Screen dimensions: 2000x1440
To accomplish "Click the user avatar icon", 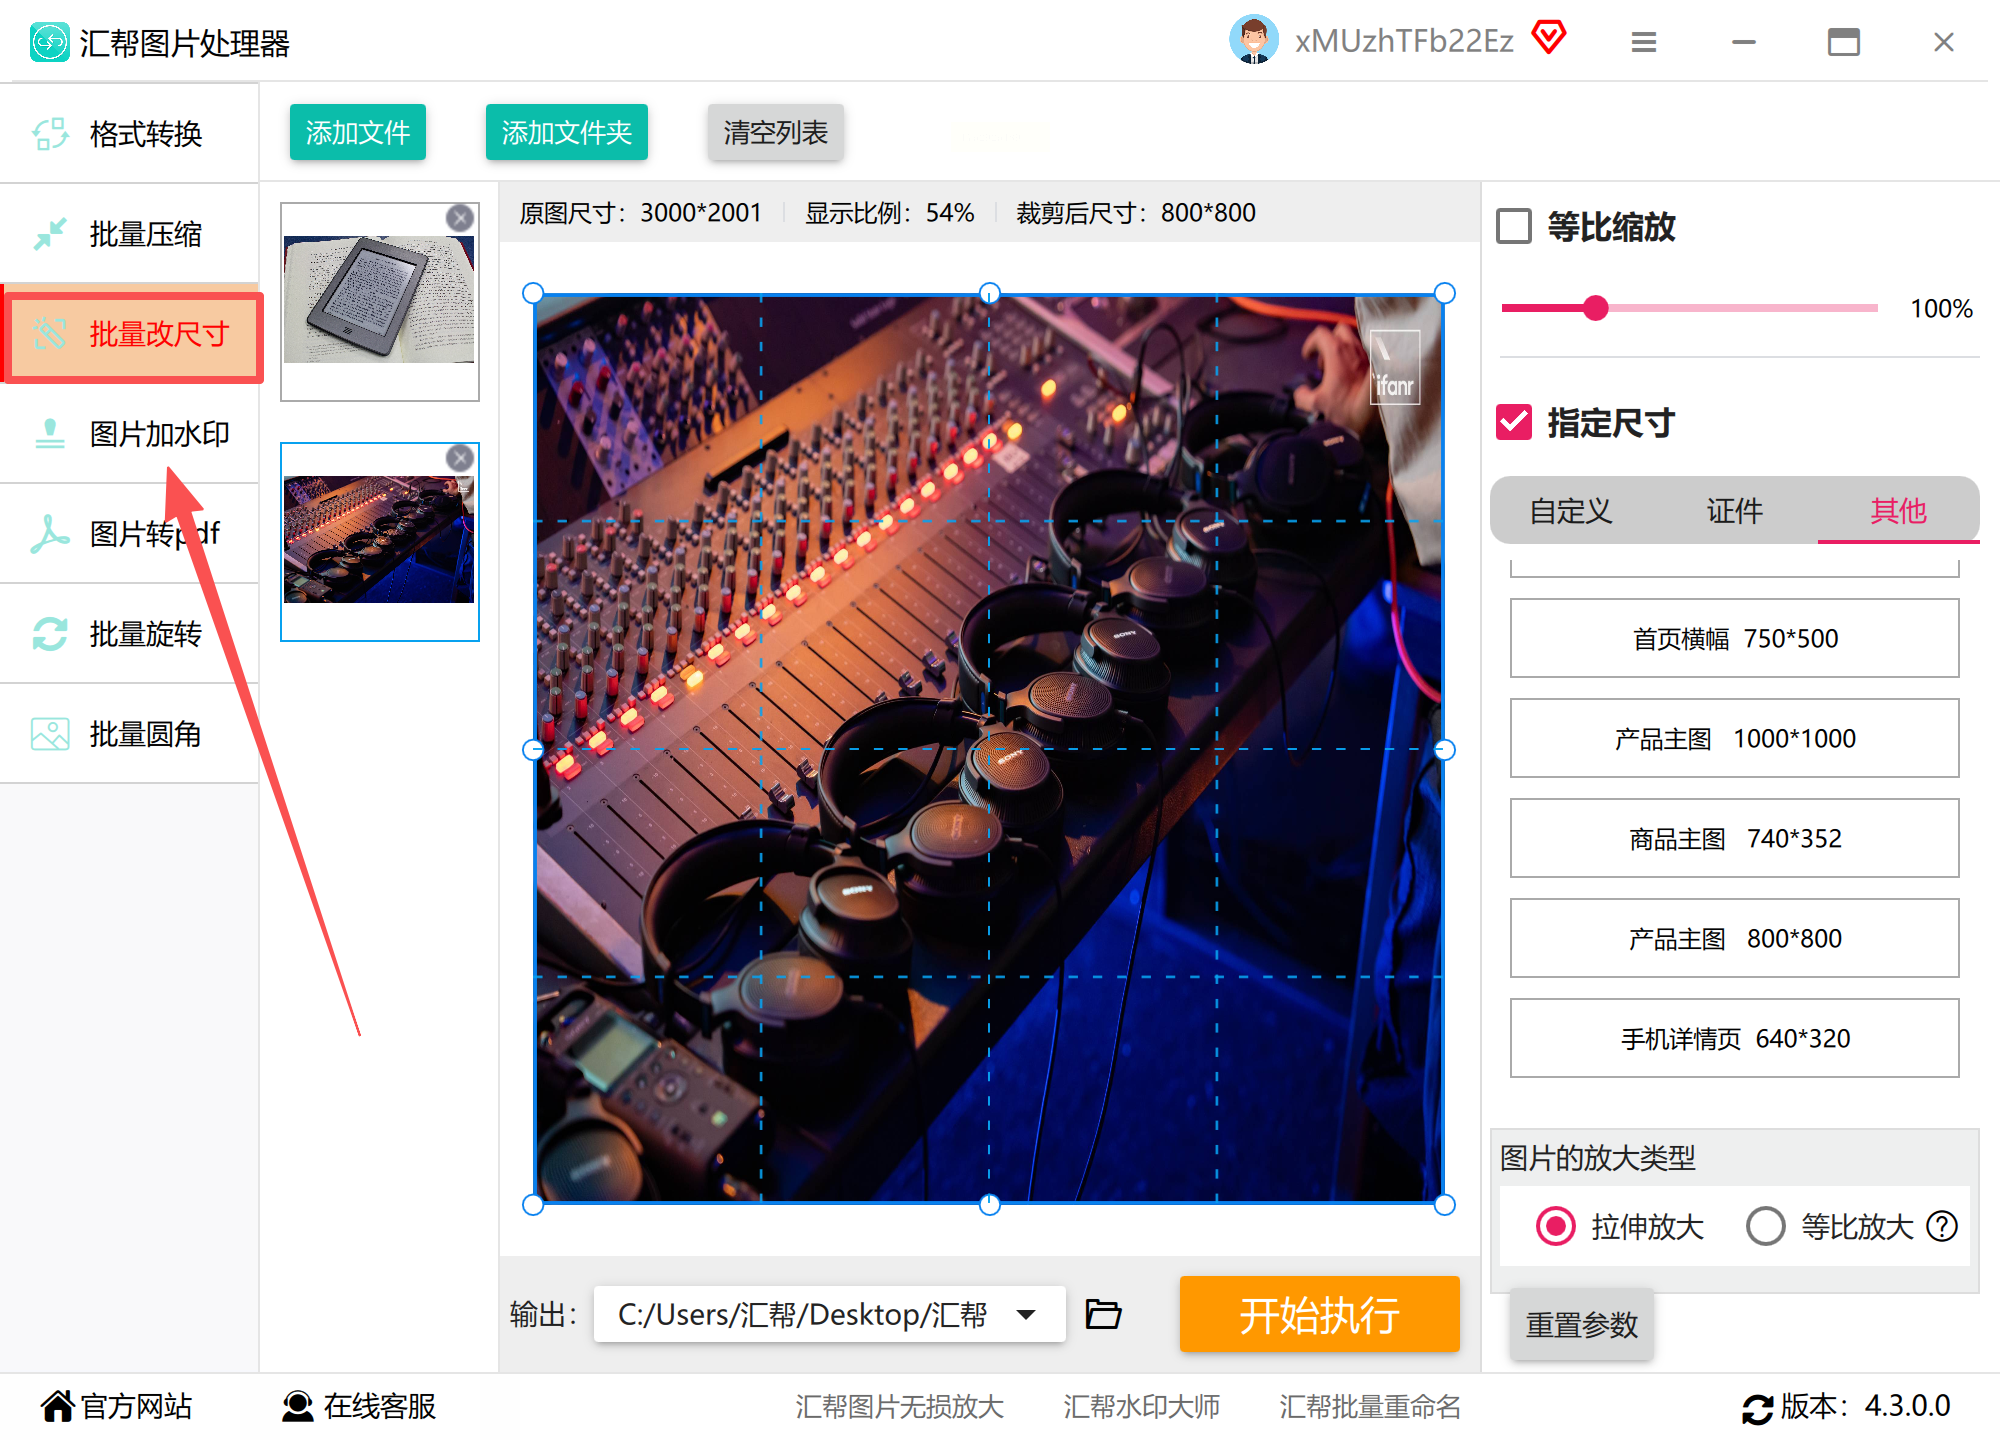I will [x=1253, y=40].
